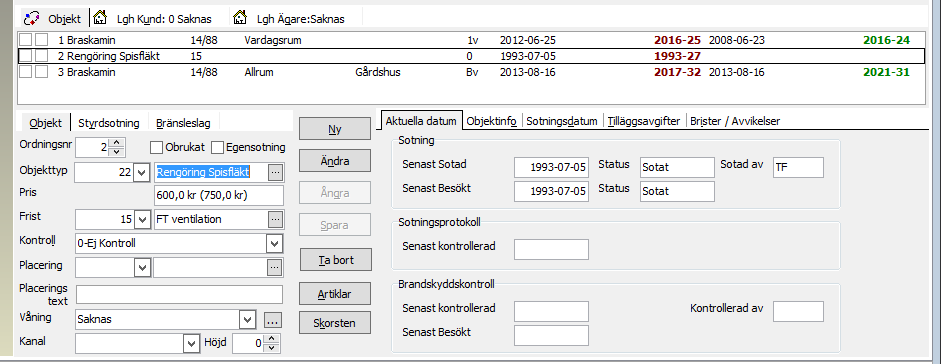Click the Skorsten button

[335, 323]
